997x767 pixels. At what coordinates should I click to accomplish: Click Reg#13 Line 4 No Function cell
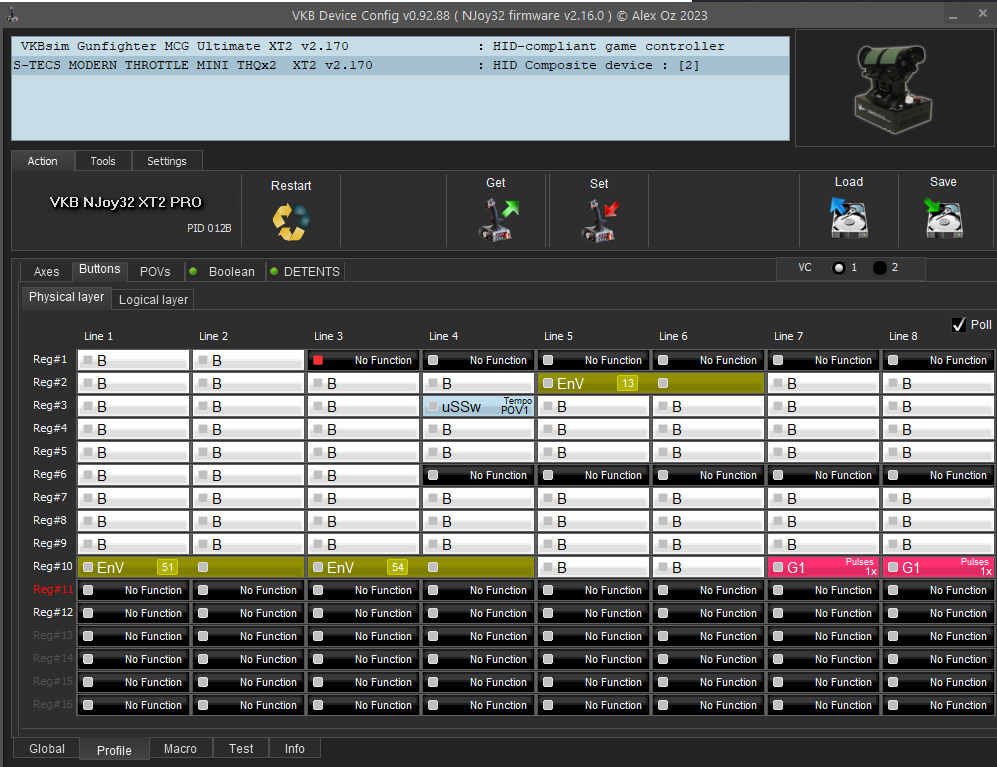coord(478,636)
